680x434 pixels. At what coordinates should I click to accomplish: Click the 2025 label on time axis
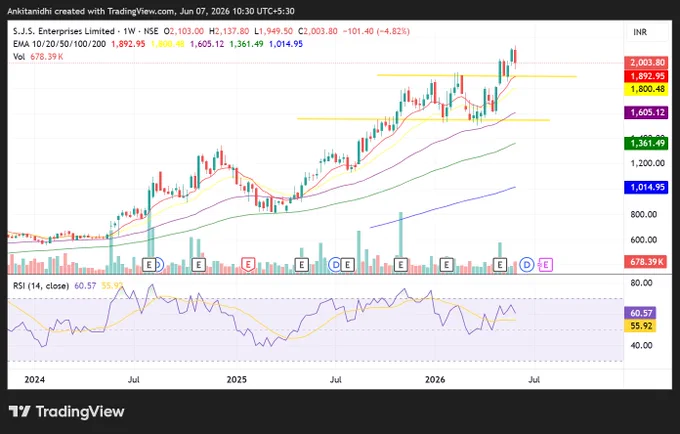237,380
